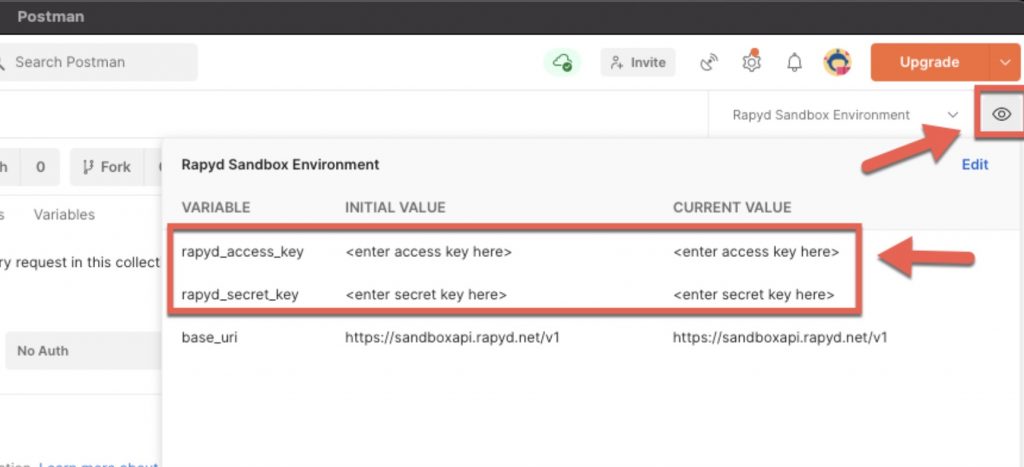This screenshot has height=467, width=1024.
Task: Open the notifications bell
Action: 794,62
